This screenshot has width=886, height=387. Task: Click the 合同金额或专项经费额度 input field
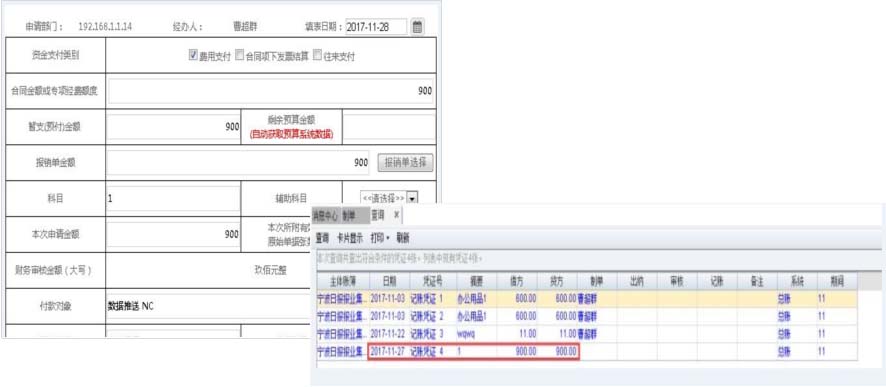[271, 92]
